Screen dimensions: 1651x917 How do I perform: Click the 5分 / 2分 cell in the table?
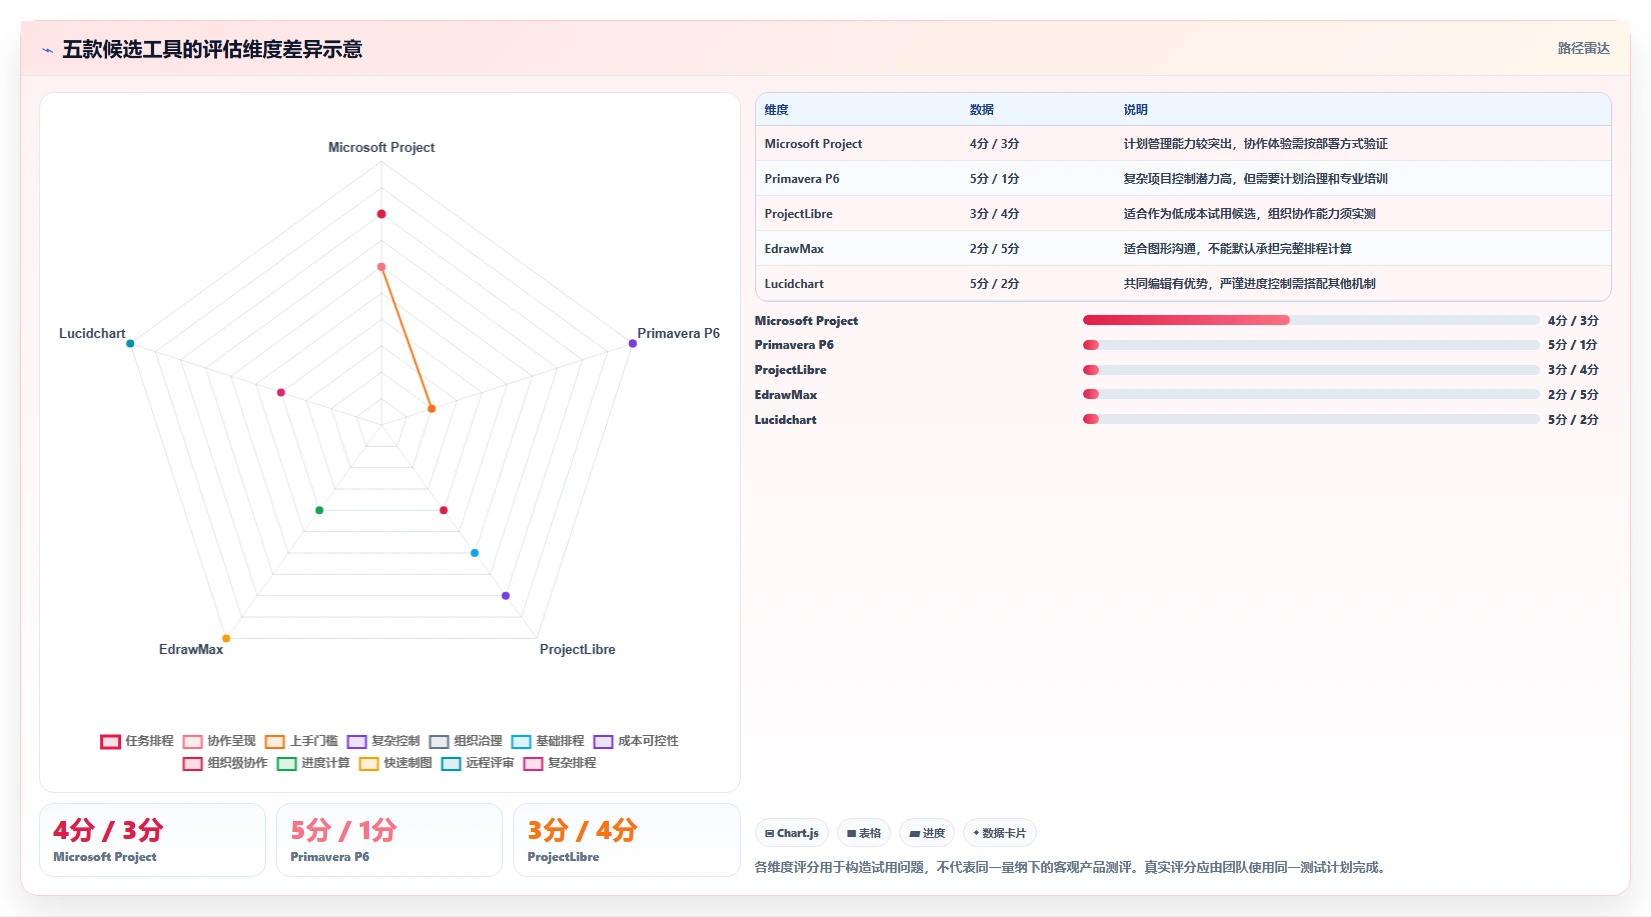(994, 284)
